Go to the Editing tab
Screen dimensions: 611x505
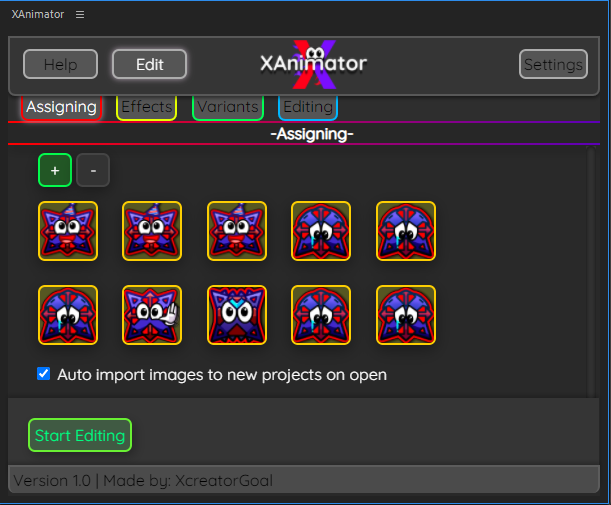click(308, 106)
